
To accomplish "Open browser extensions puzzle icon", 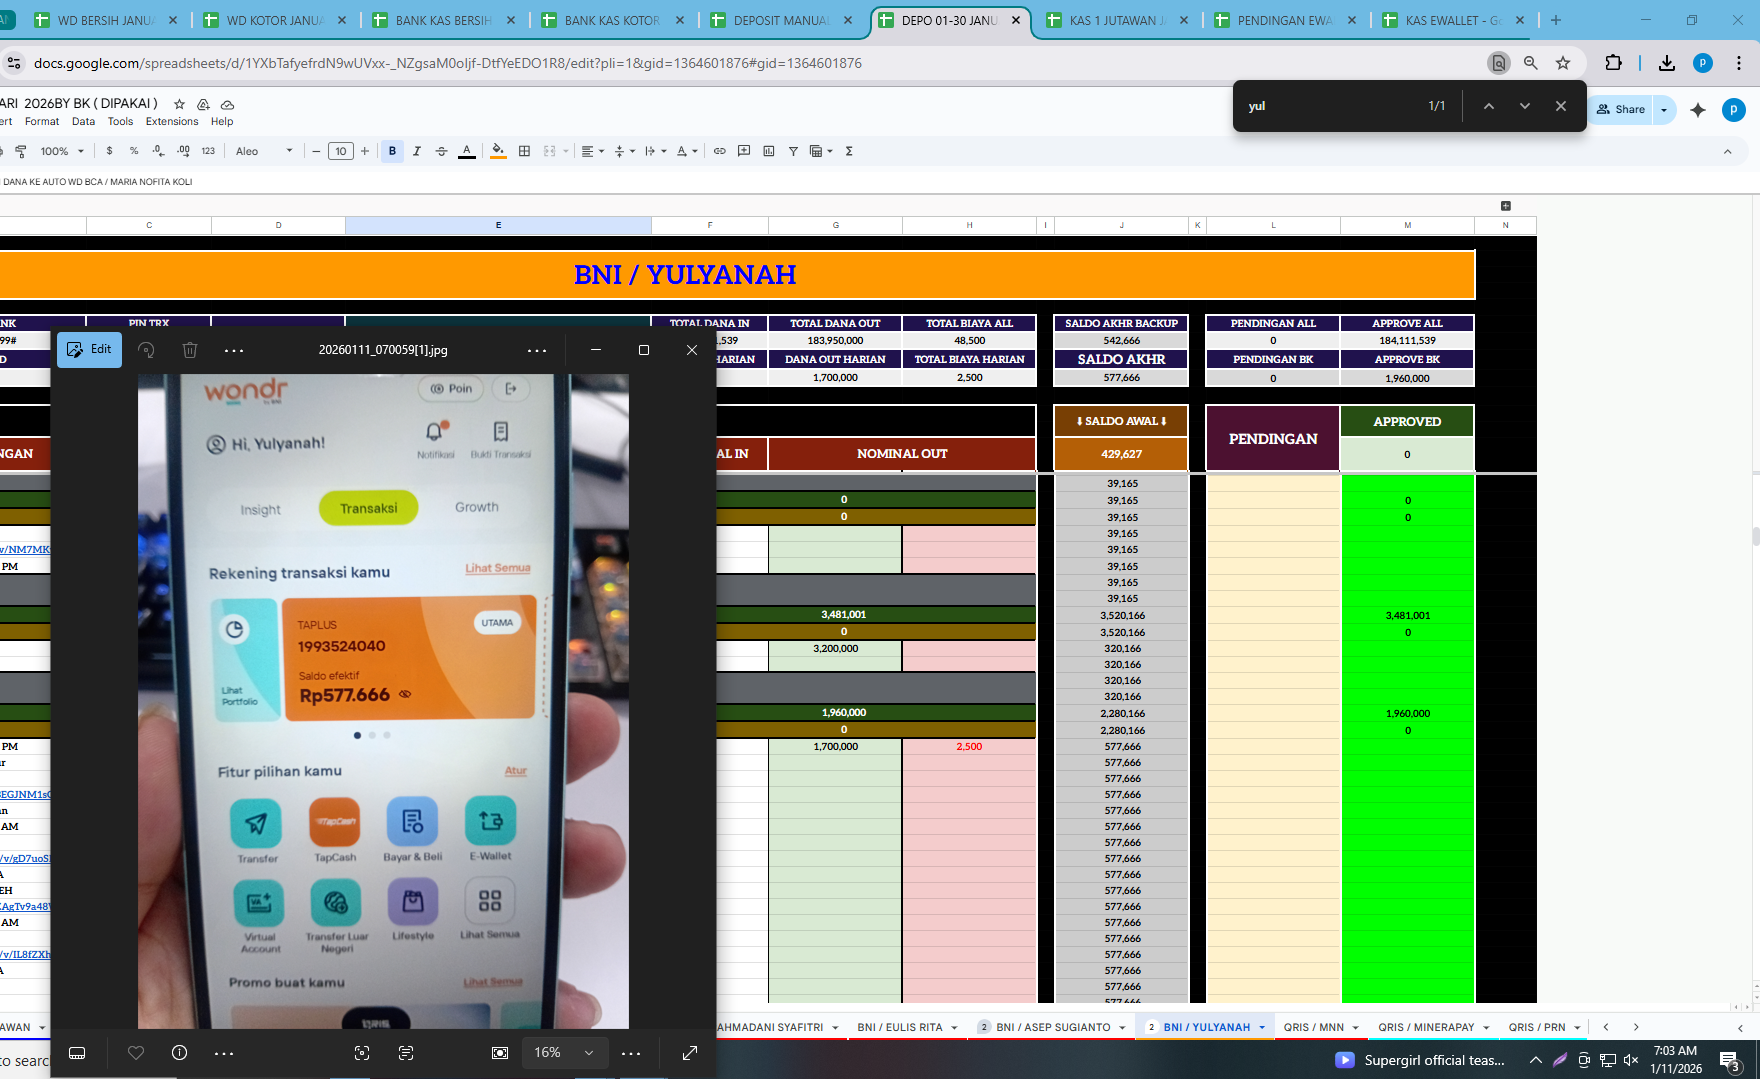I will [x=1613, y=63].
